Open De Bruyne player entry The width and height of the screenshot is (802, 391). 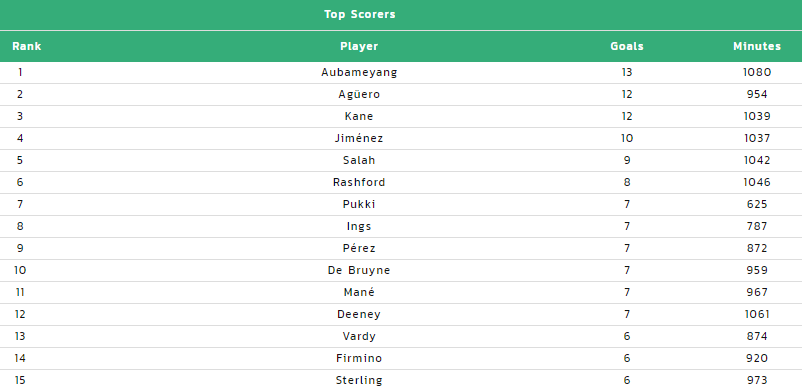(x=359, y=271)
